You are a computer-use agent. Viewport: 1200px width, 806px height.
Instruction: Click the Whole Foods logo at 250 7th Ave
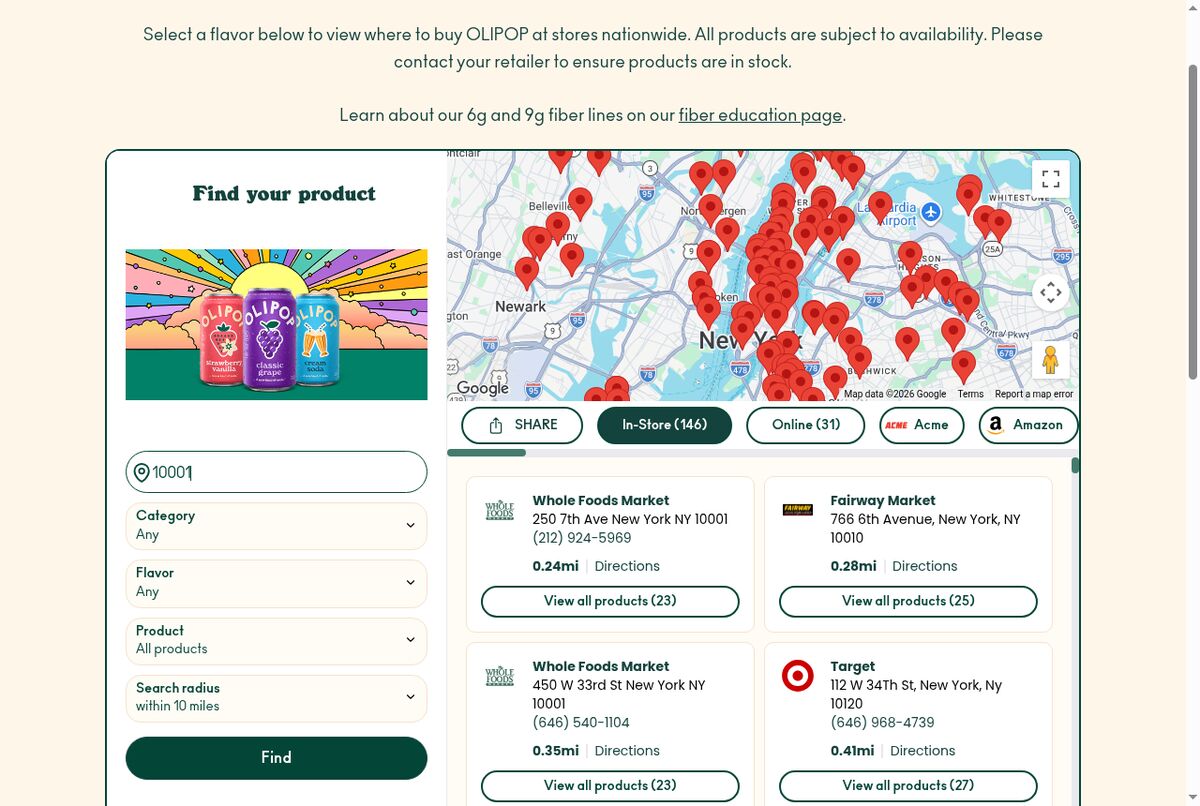pos(499,510)
